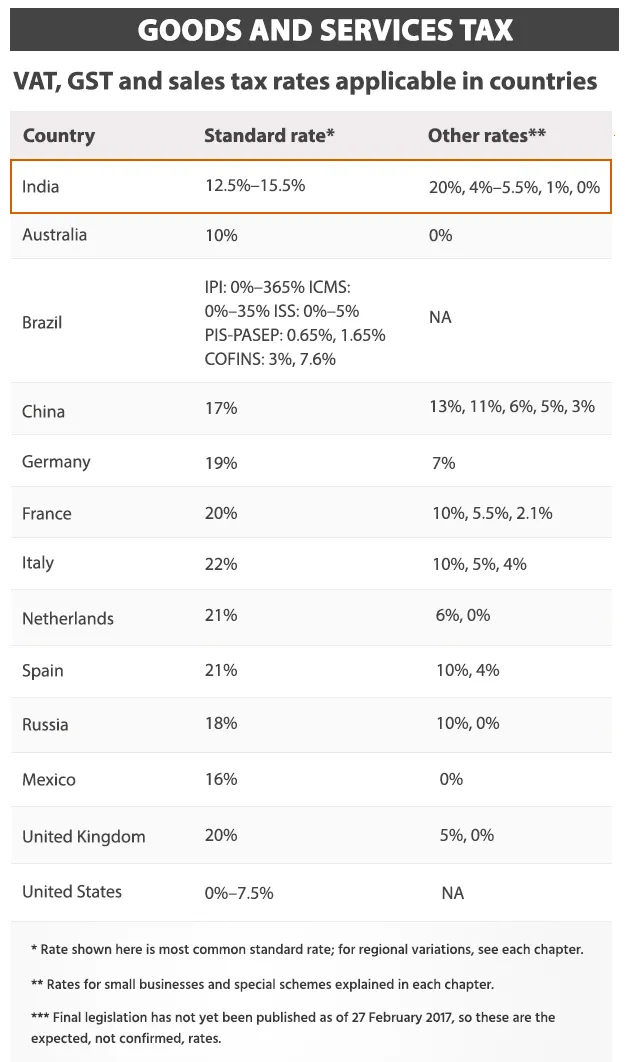Click the Russia country cell

tap(45, 725)
